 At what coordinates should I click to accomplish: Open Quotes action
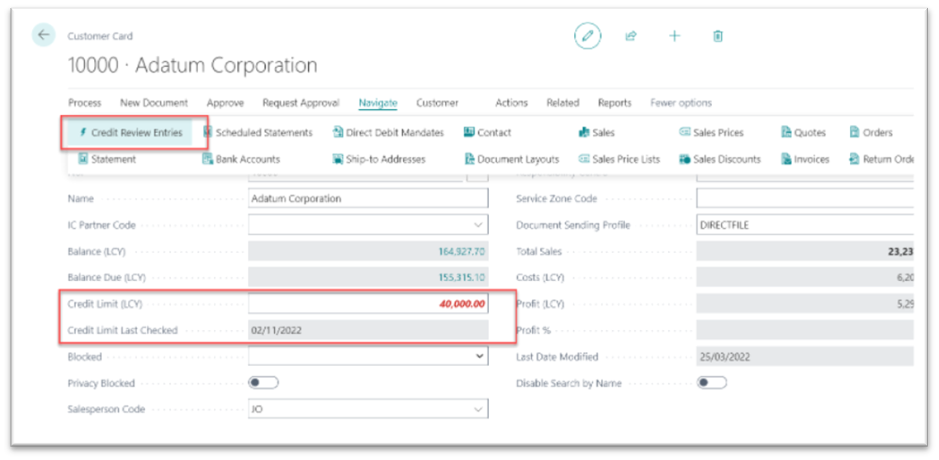click(804, 133)
